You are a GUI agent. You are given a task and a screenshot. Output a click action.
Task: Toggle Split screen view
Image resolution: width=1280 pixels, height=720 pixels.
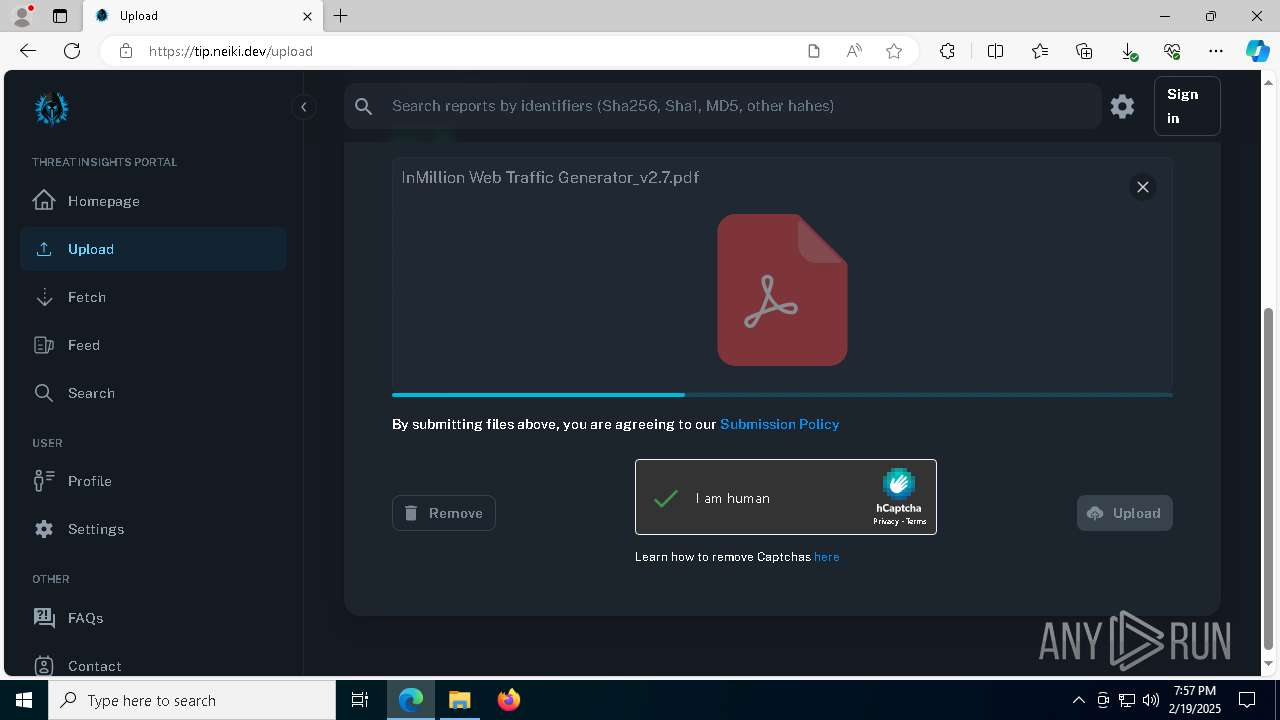pos(995,51)
